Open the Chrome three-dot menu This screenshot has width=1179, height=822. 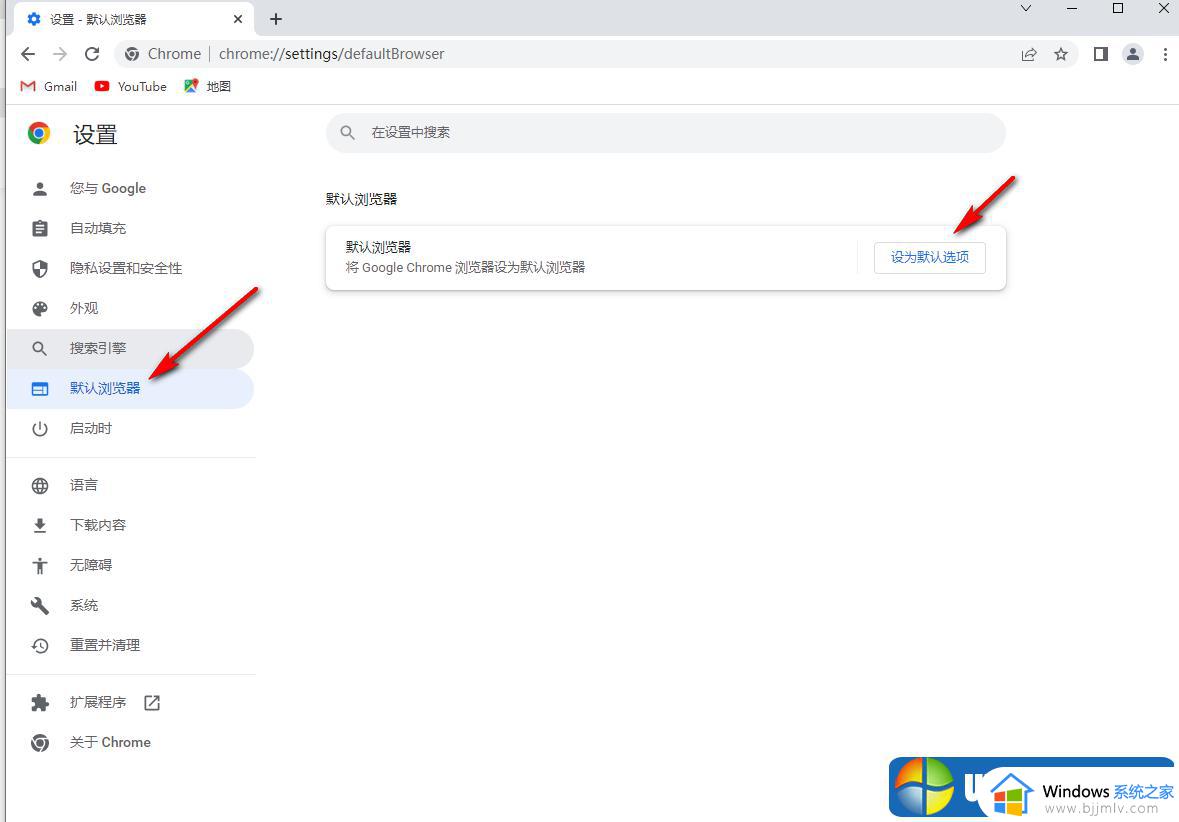coord(1165,54)
